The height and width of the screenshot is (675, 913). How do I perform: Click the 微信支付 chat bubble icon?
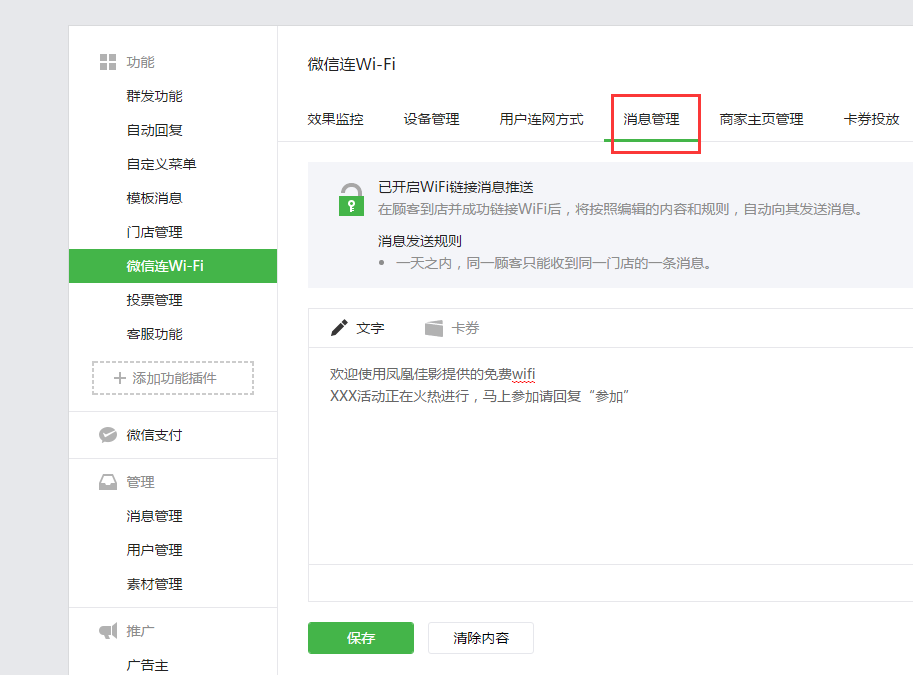108,435
